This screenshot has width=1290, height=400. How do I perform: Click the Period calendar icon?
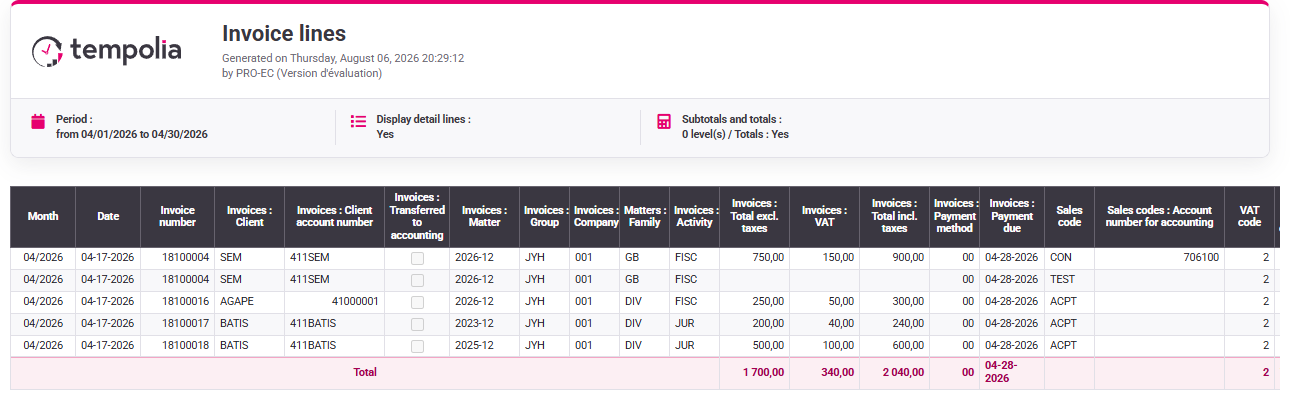tap(38, 122)
